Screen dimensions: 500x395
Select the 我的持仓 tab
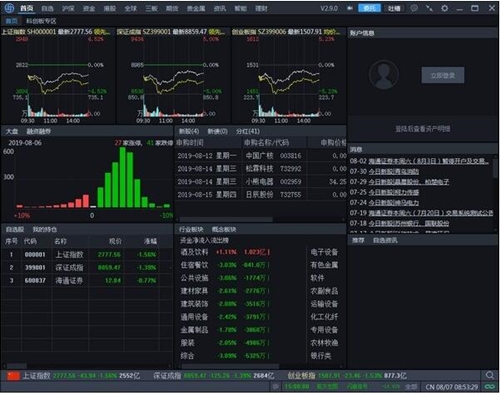point(45,229)
